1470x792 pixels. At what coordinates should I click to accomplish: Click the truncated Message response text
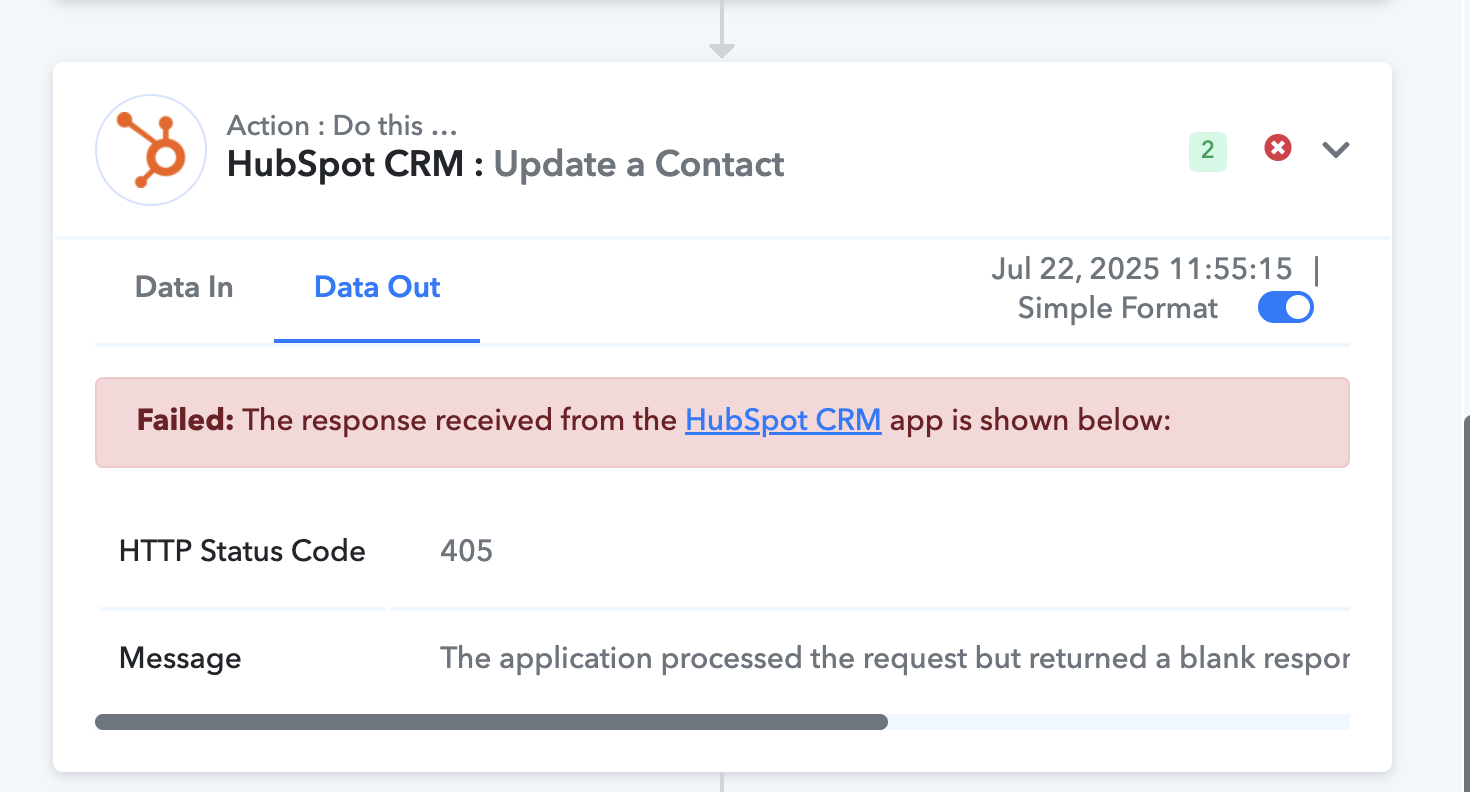[x=895, y=658]
